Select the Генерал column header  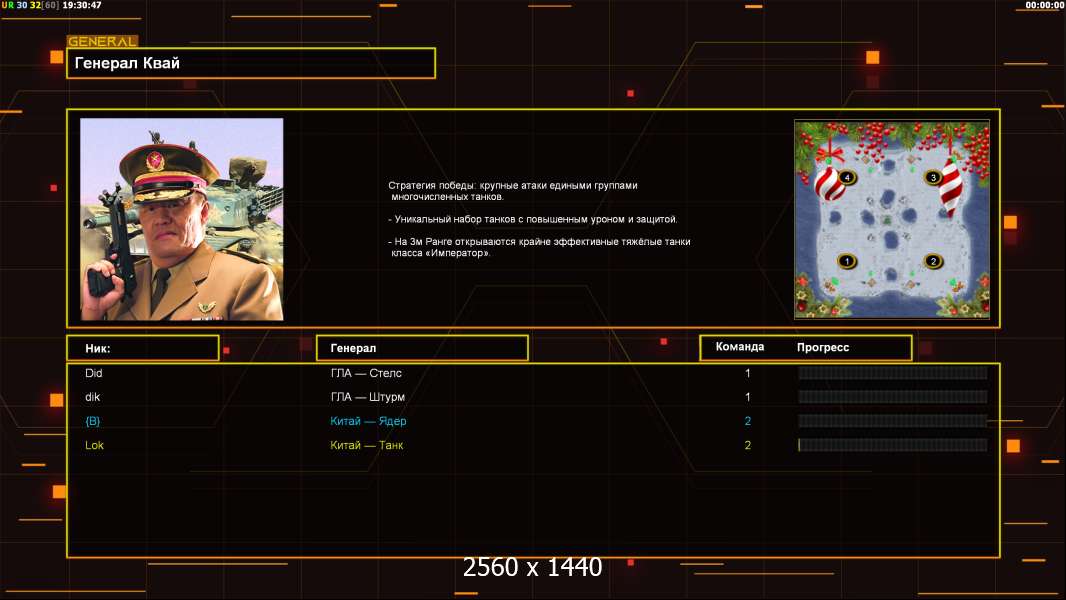pyautogui.click(x=421, y=348)
